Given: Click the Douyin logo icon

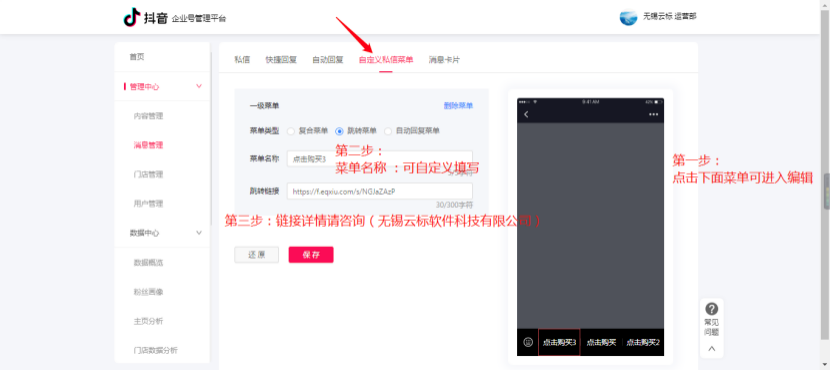Looking at the screenshot, I should point(132,17).
